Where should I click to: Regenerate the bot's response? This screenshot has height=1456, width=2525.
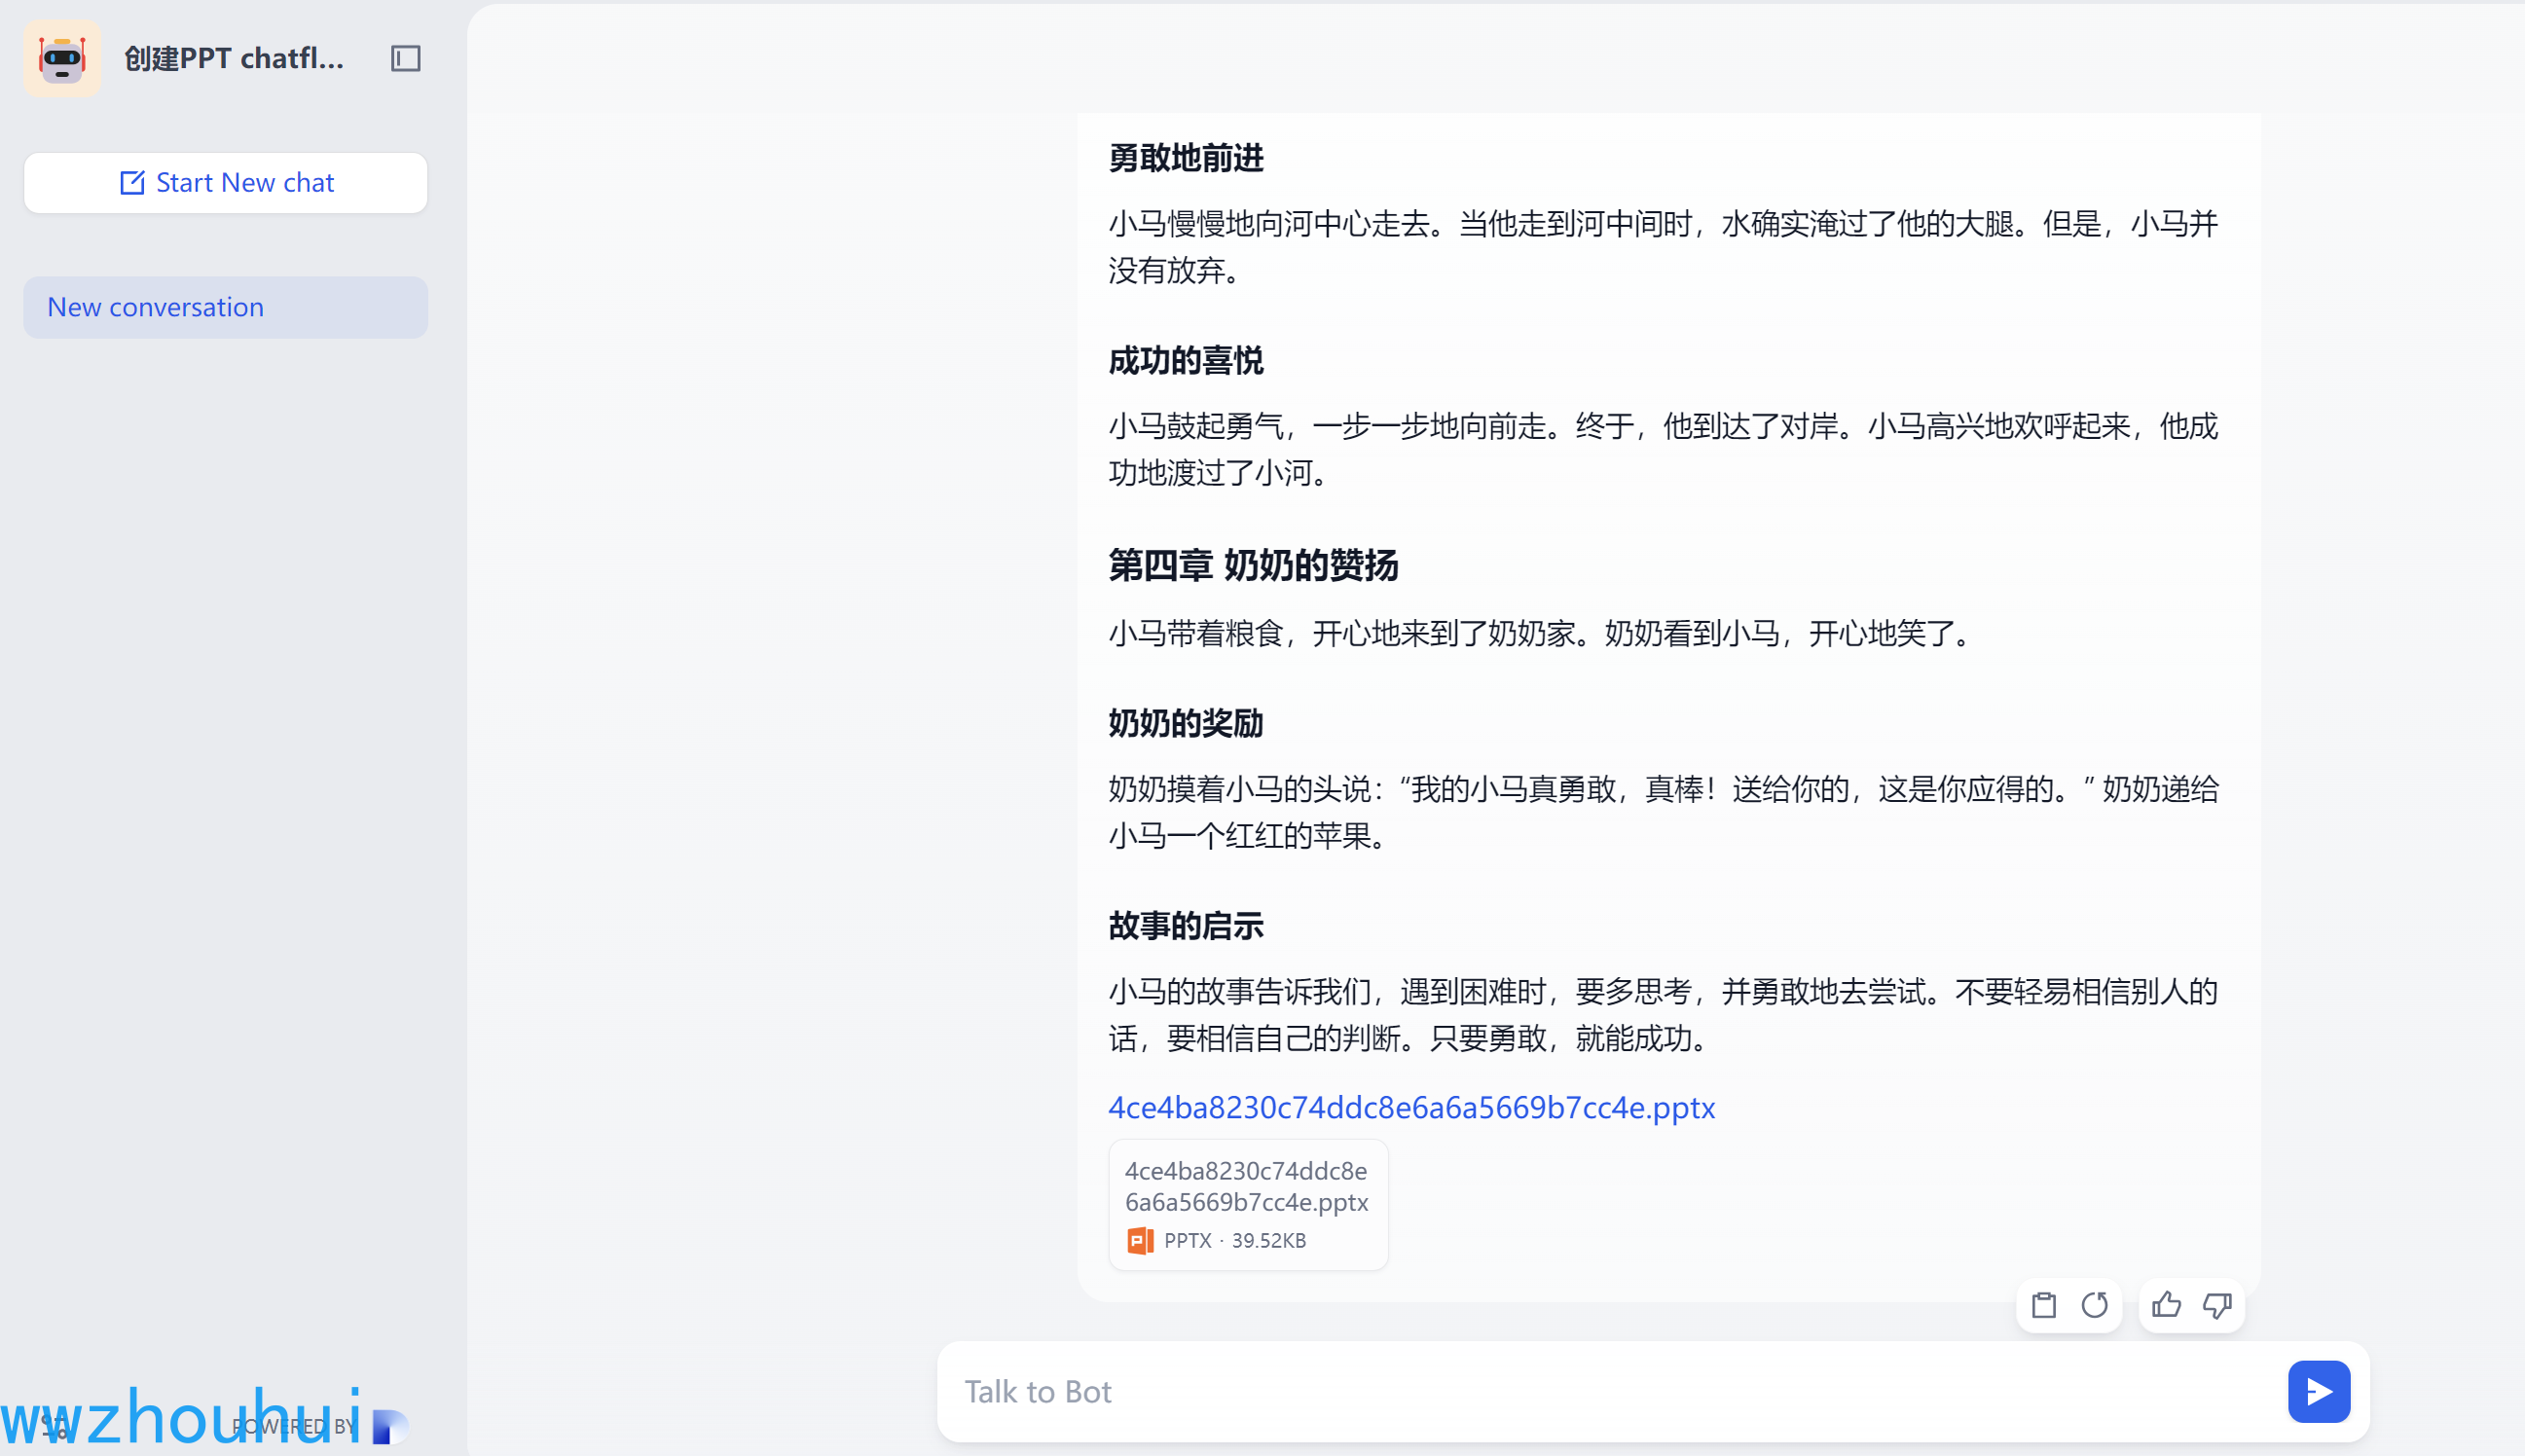2094,1305
